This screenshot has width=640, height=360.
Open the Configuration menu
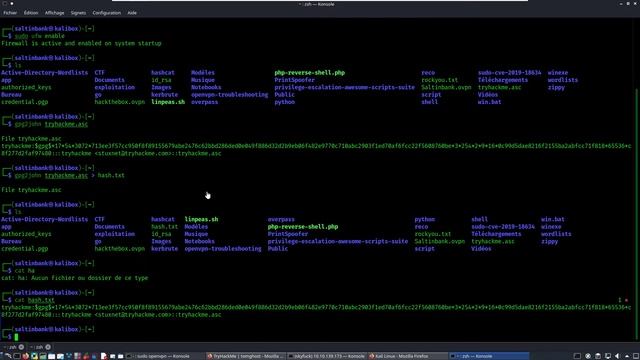[107, 13]
